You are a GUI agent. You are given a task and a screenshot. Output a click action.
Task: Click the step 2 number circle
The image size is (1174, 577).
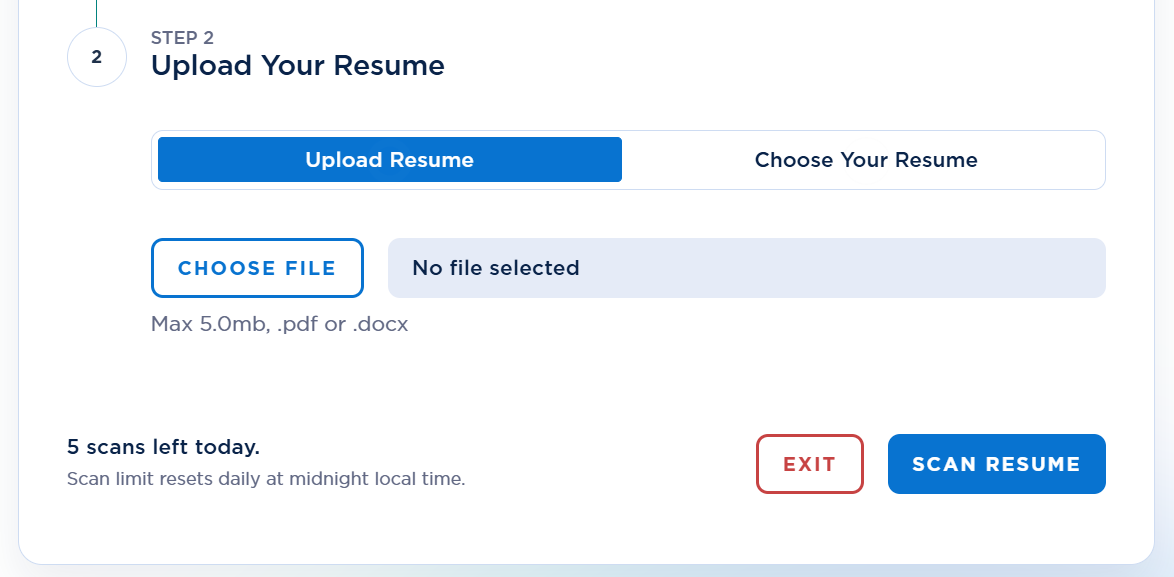97,57
